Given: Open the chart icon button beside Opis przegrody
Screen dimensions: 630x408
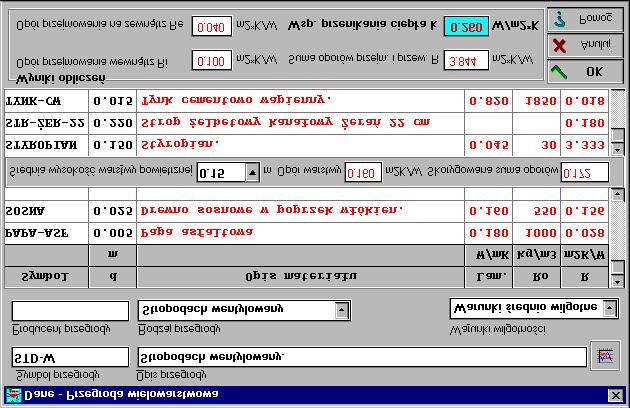Looking at the screenshot, I should pyautogui.click(x=605, y=356).
